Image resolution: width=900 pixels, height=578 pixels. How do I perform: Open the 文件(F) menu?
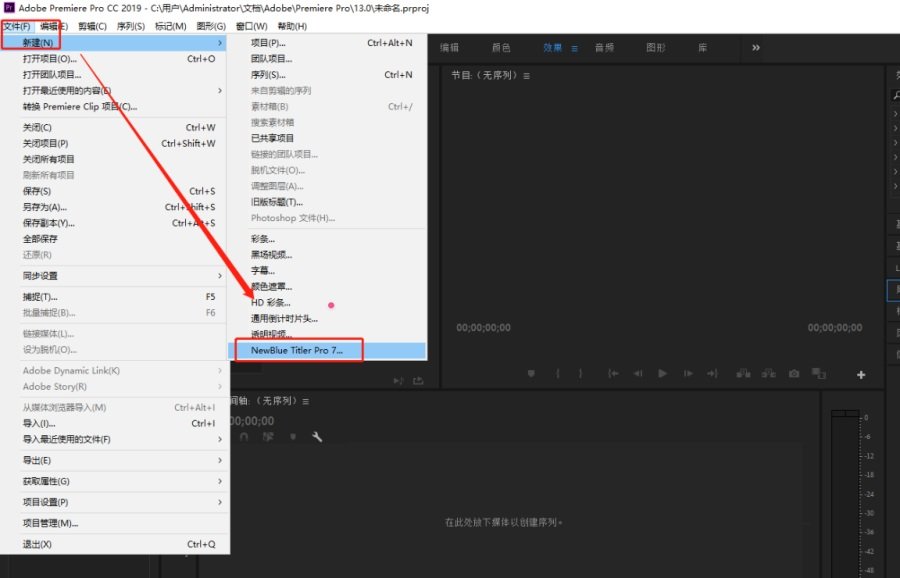tap(17, 26)
